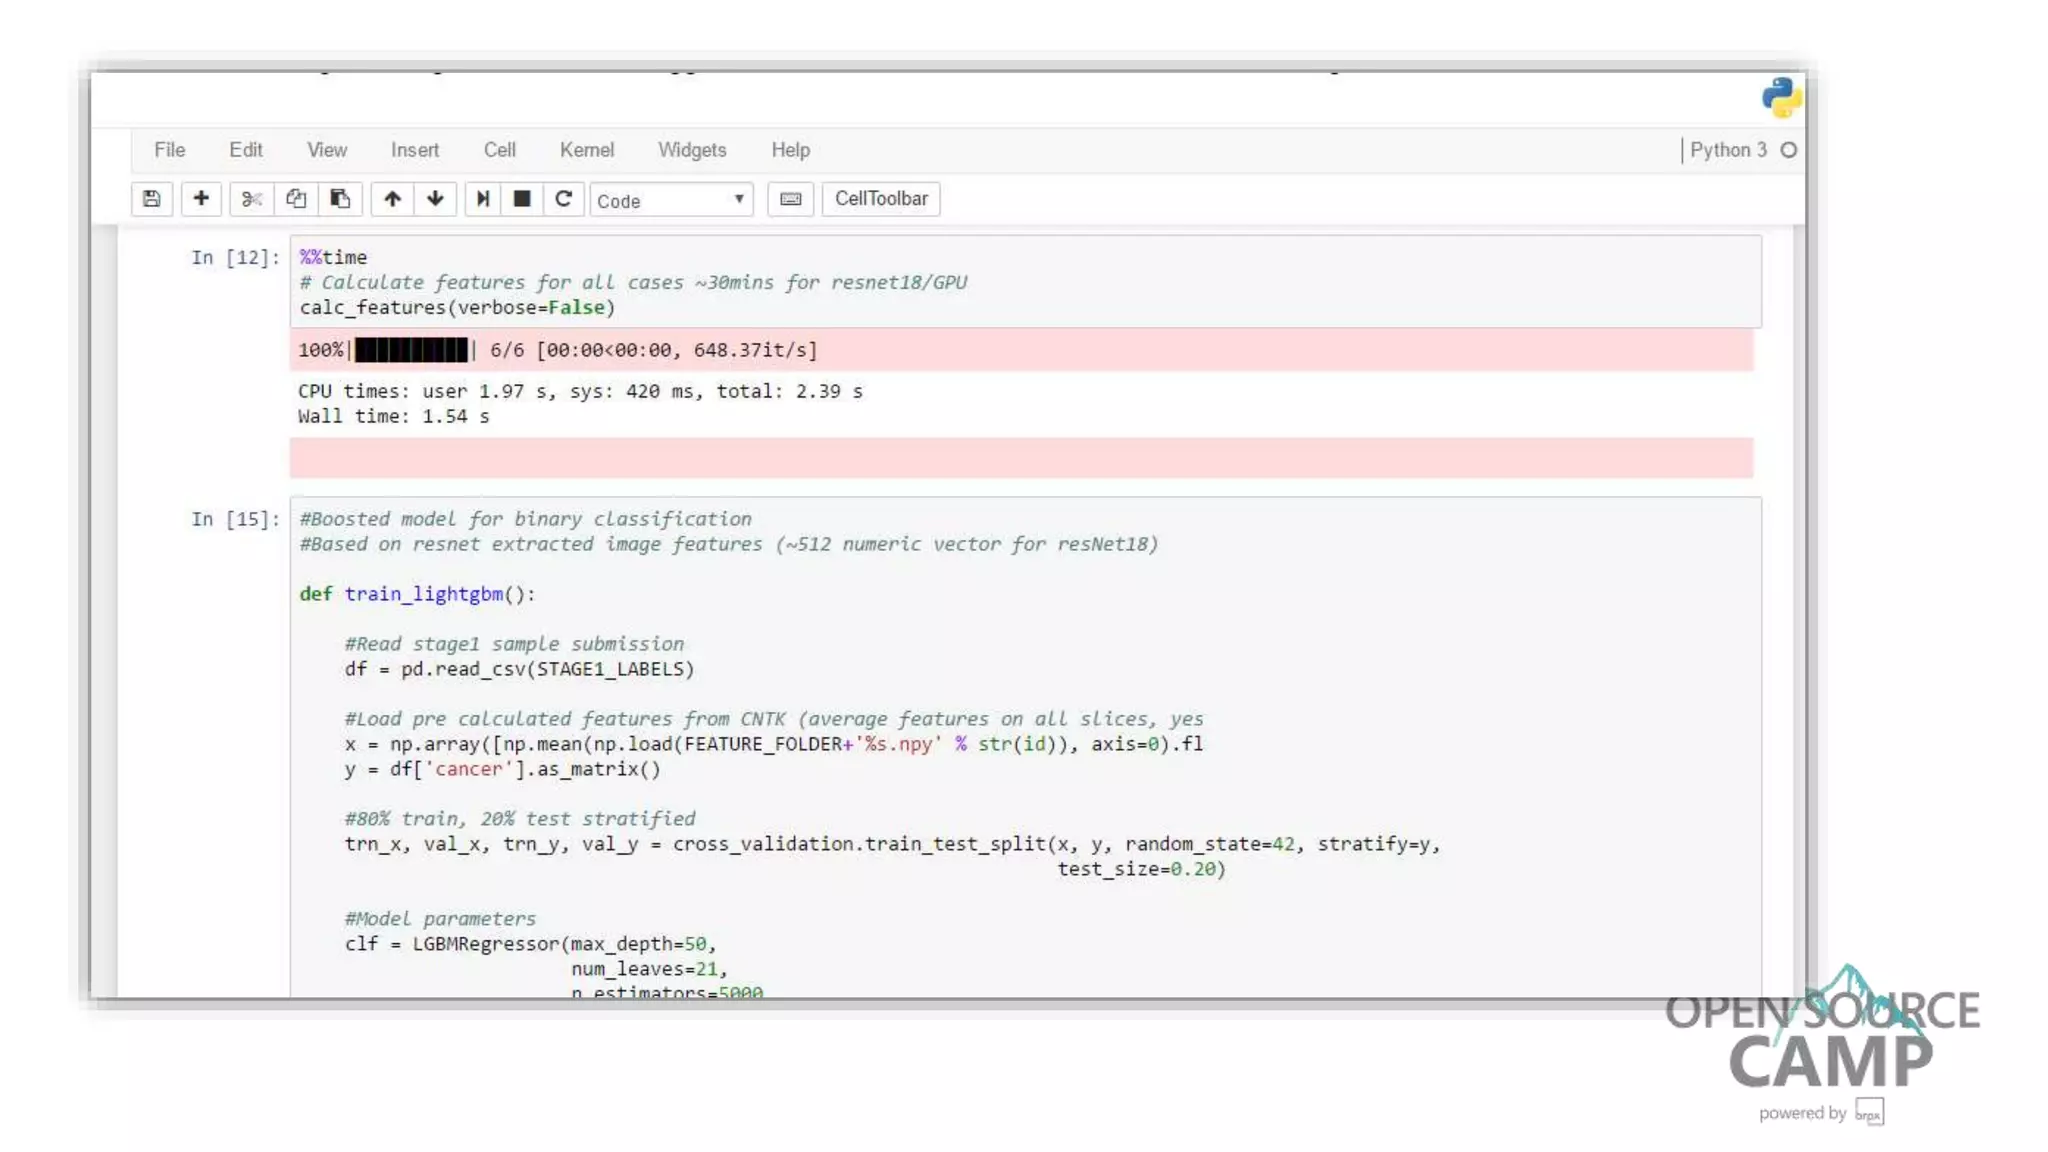Run cell with the step-forward icon
The image size is (2048, 1152).
pyautogui.click(x=483, y=199)
